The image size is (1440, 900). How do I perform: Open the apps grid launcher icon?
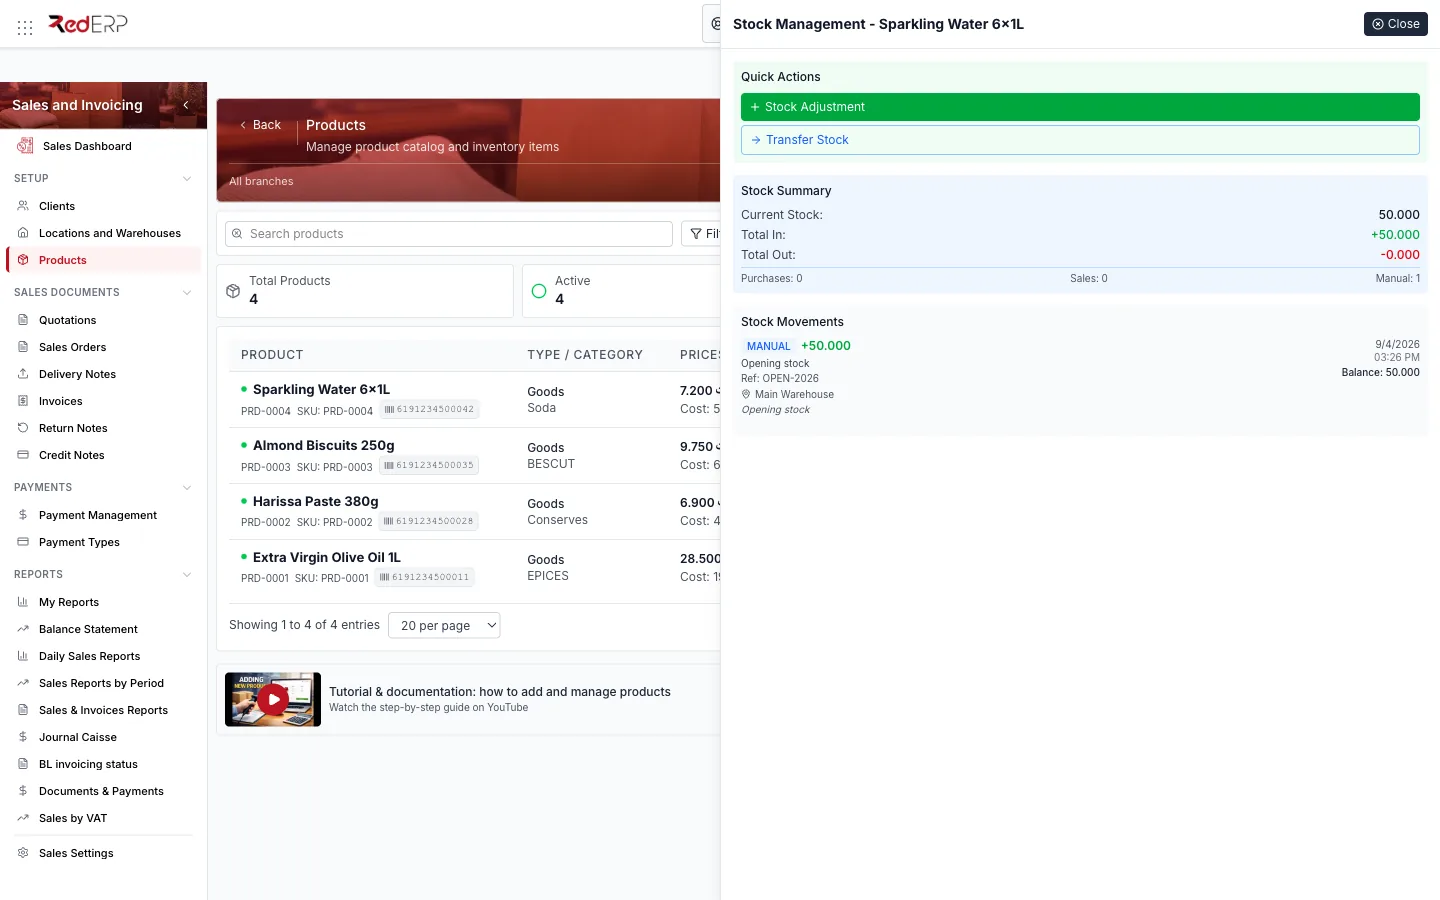pyautogui.click(x=25, y=27)
